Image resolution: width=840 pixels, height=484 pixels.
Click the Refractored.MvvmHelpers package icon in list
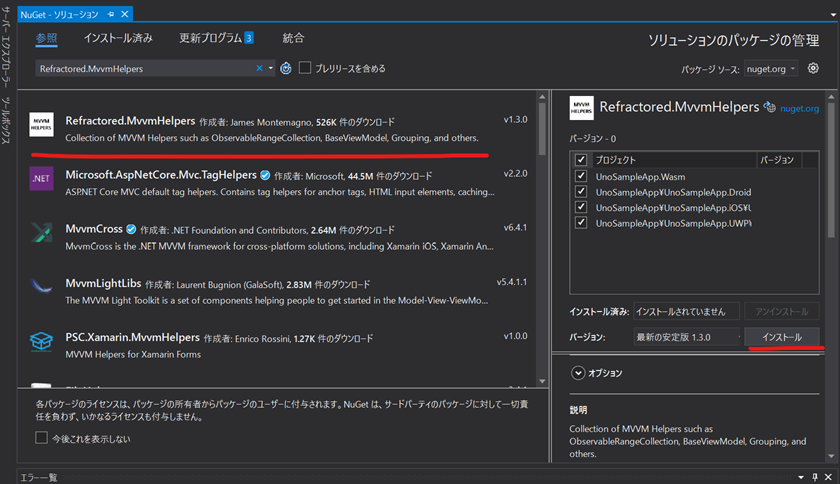coord(41,124)
